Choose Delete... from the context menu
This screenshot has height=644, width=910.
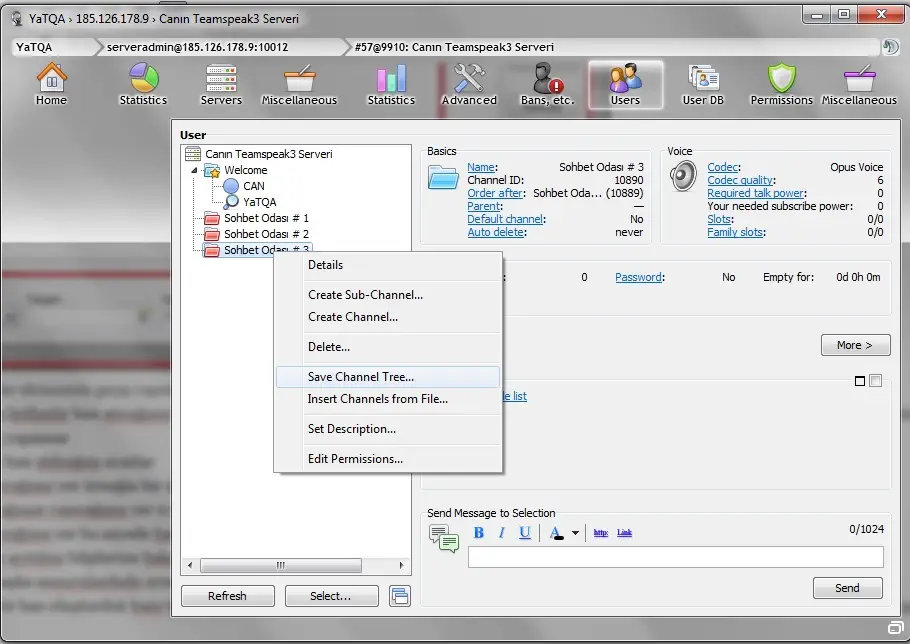(x=388, y=348)
